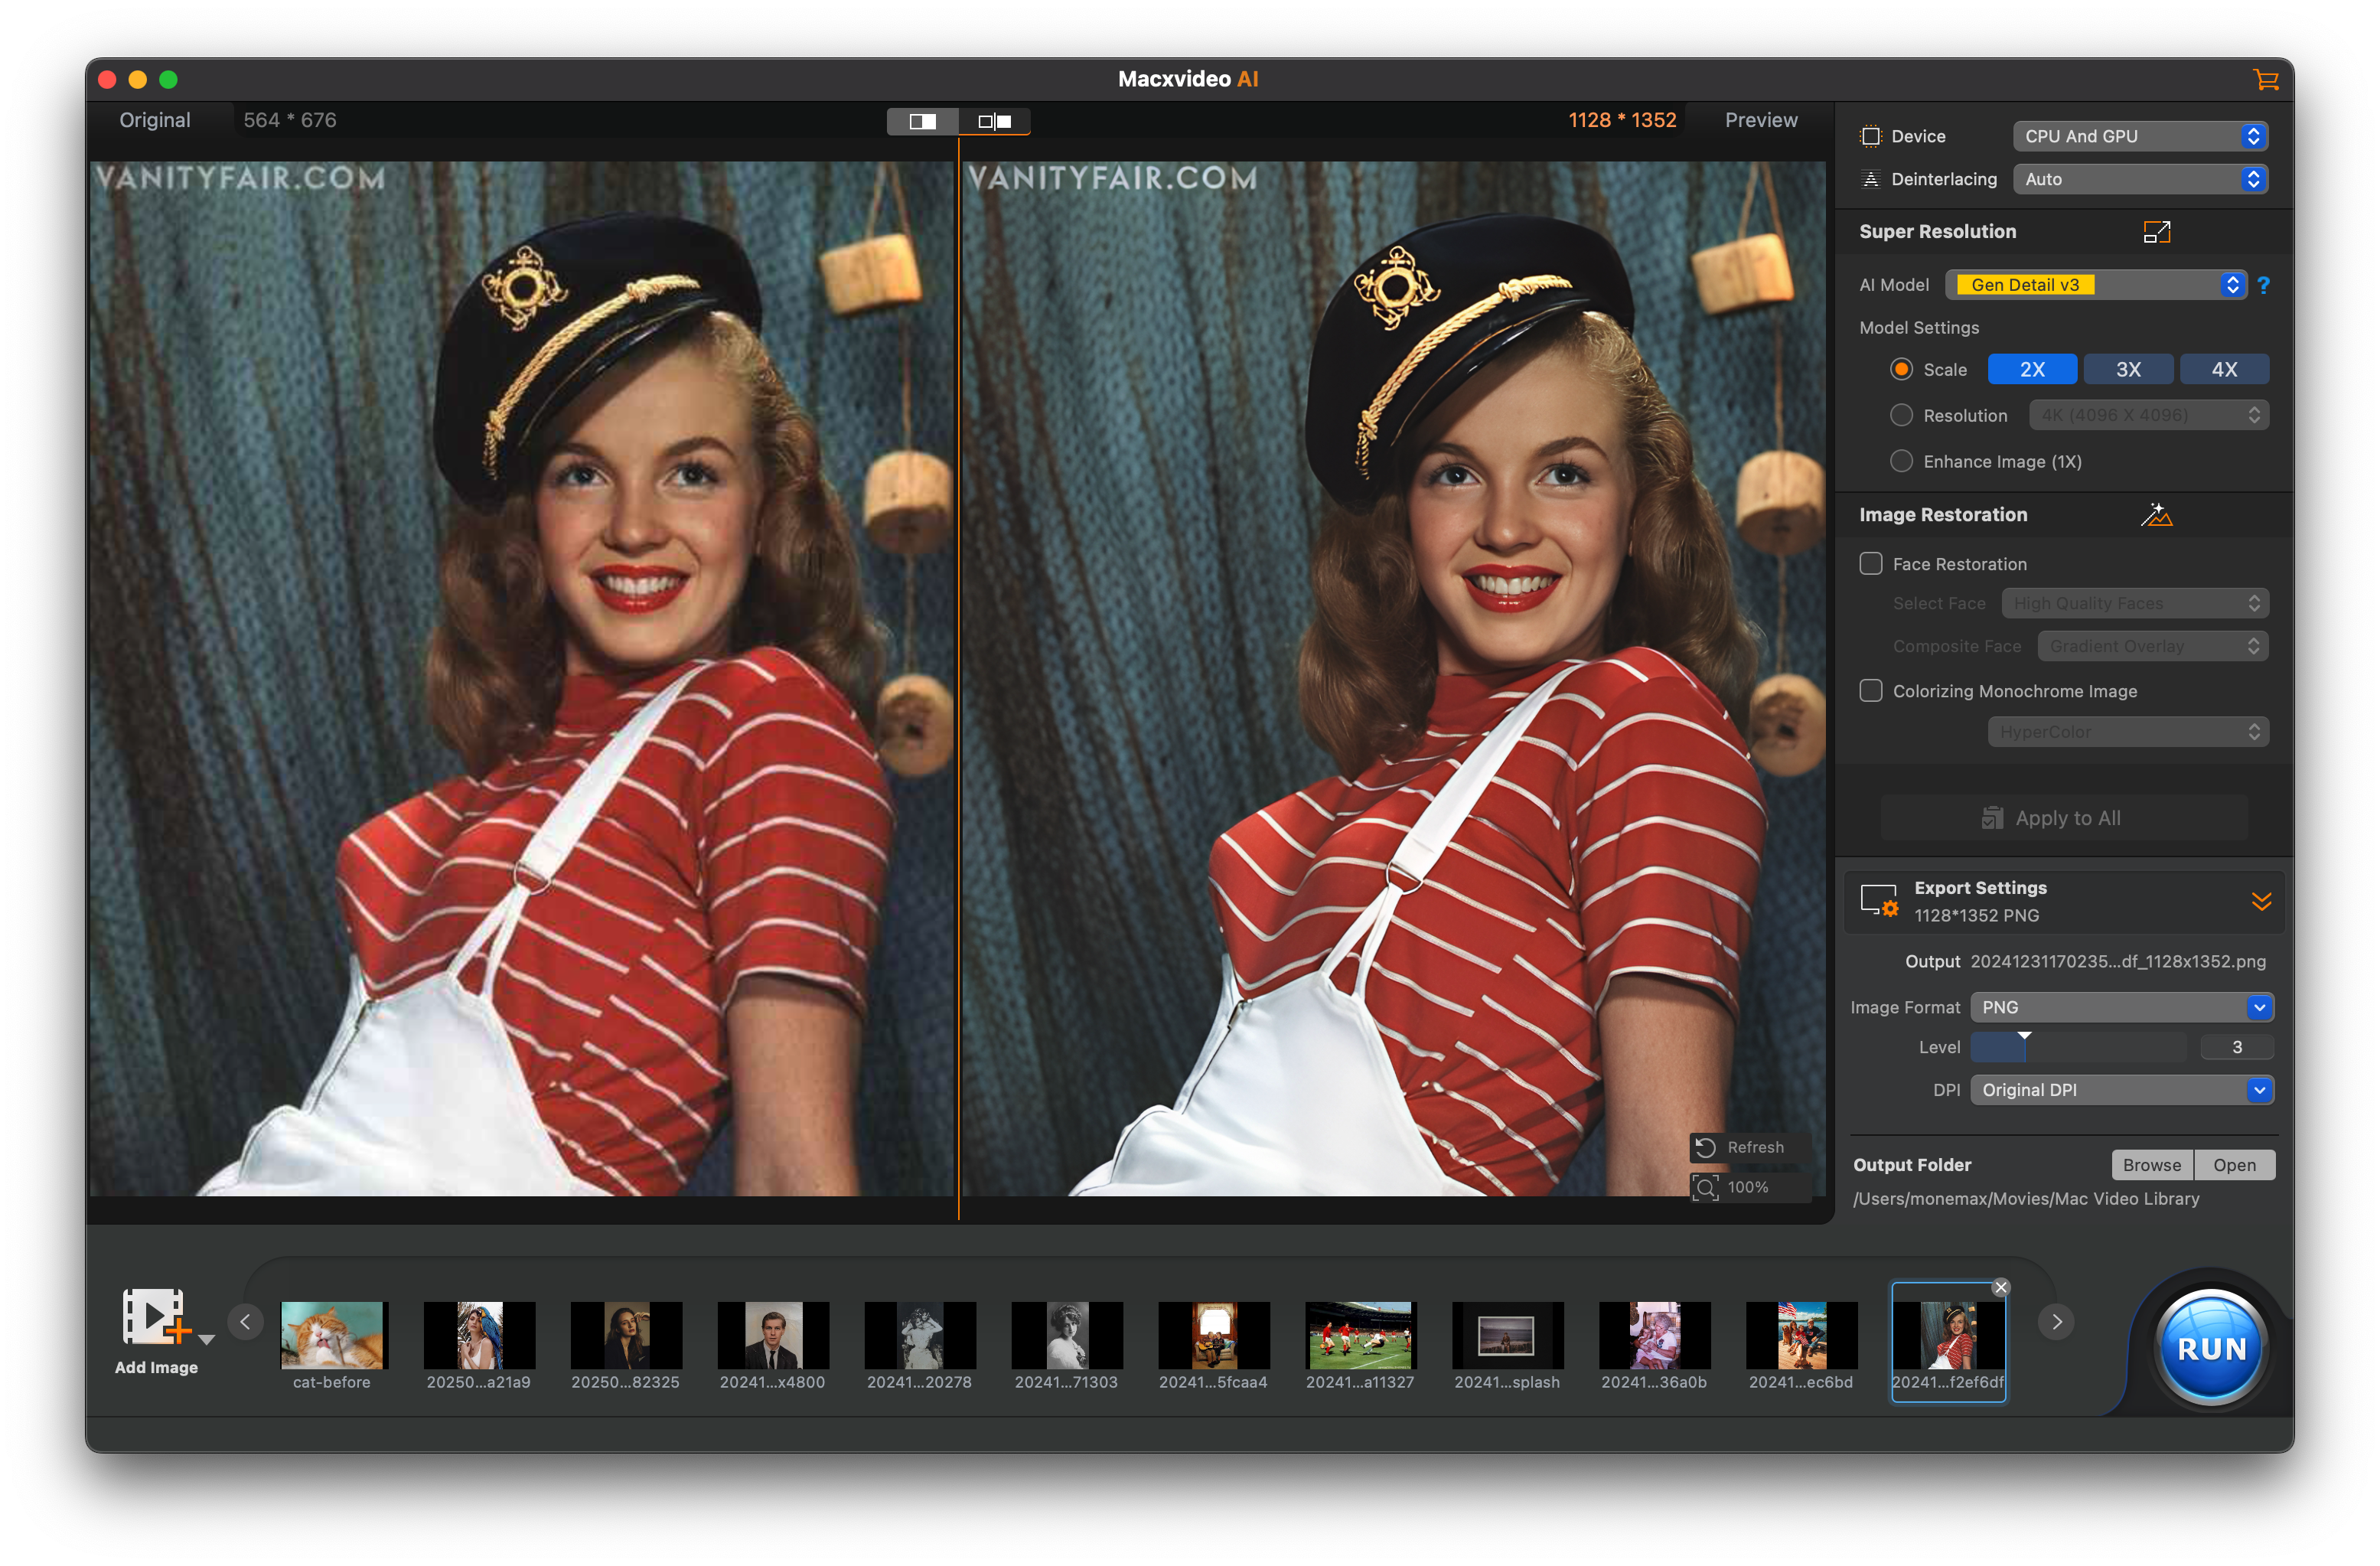Click the Browse output folder button
Viewport: 2380px width, 1566px height.
click(2151, 1165)
